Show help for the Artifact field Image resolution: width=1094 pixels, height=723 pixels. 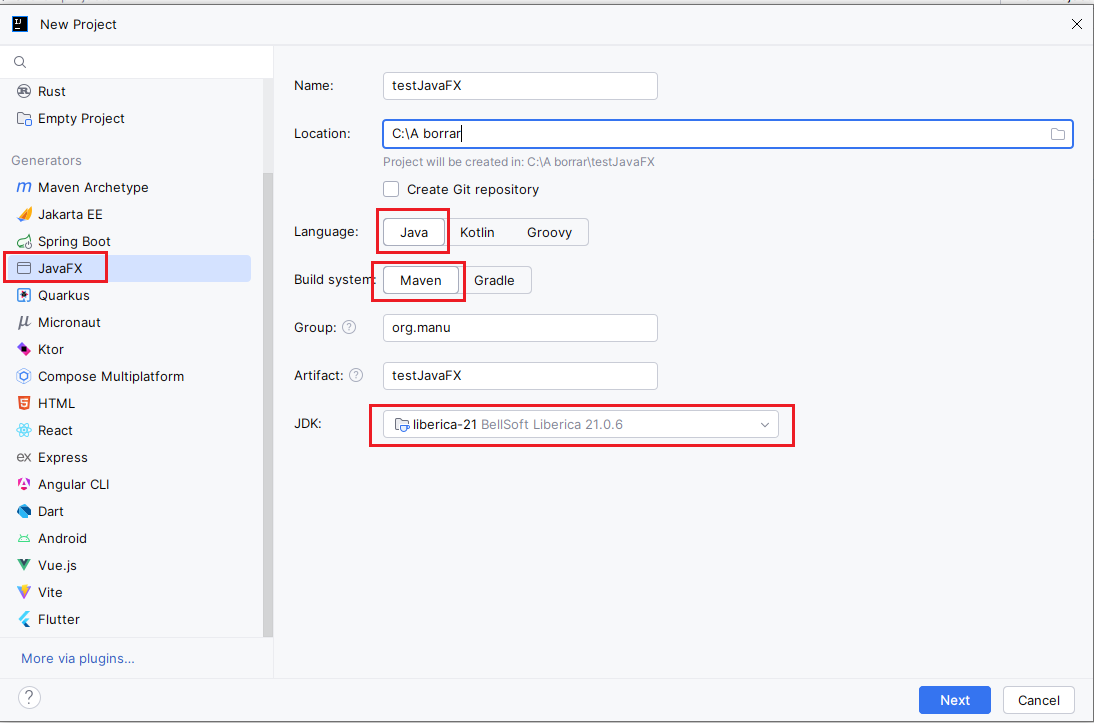(356, 375)
